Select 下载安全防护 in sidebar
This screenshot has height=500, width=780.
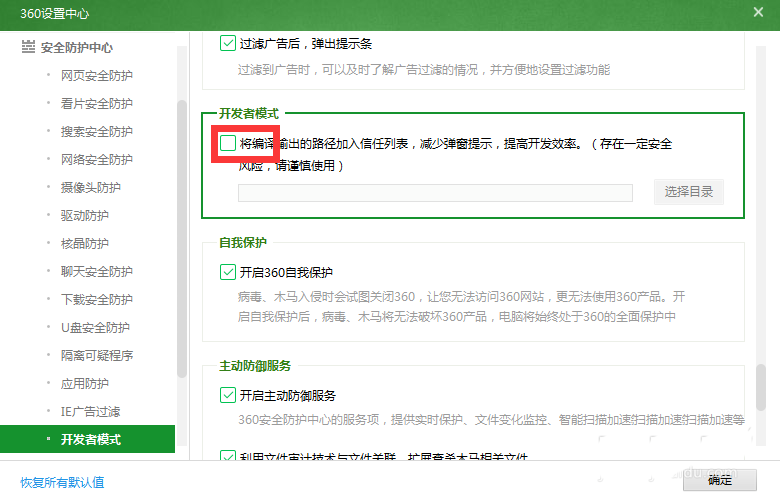(x=97, y=300)
